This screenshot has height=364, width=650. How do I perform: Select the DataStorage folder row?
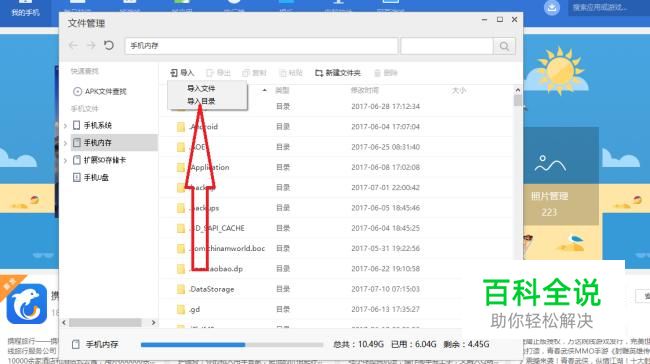point(336,289)
